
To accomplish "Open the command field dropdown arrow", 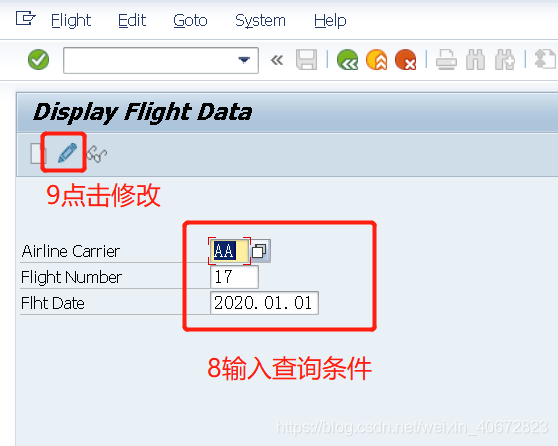I will pyautogui.click(x=244, y=60).
